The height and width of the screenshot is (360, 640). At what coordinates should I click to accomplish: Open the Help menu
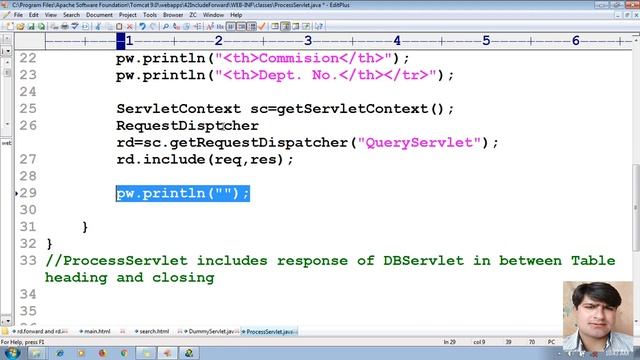pos(236,15)
